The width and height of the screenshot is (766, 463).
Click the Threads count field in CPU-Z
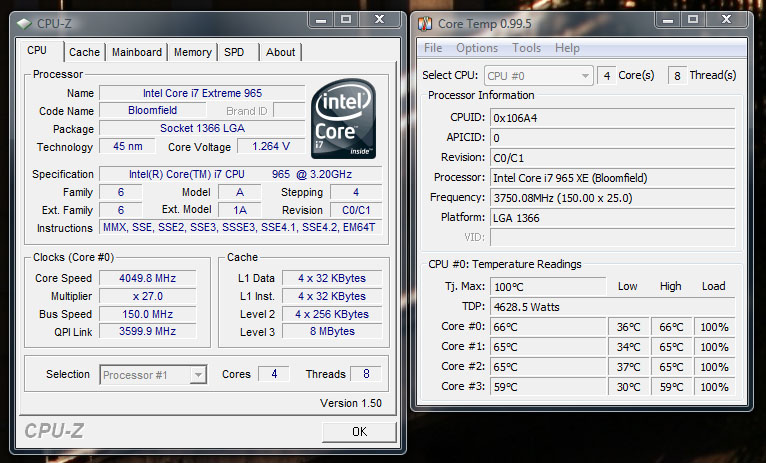366,374
